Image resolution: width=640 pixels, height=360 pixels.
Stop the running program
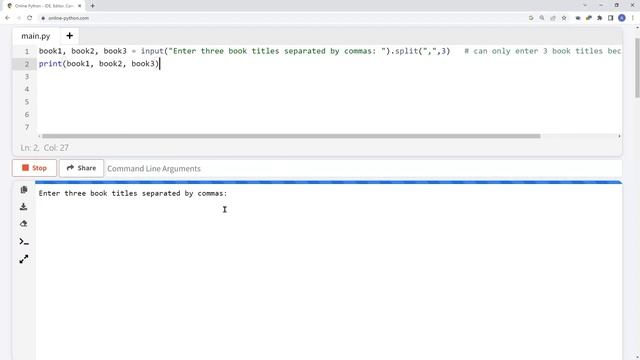[x=34, y=168]
